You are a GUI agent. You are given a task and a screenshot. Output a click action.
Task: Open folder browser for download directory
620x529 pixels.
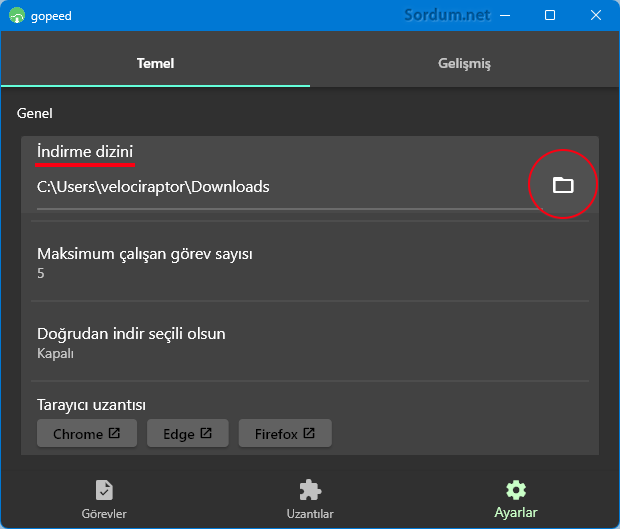563,185
